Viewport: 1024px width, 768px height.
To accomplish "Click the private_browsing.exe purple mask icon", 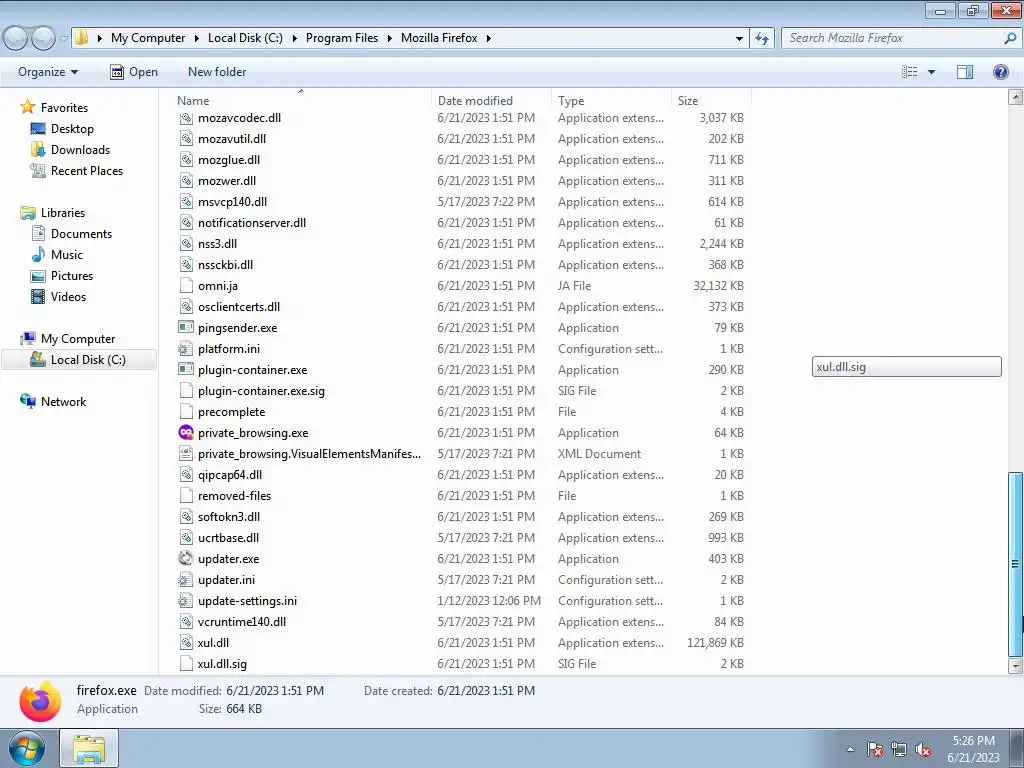I will coord(186,432).
